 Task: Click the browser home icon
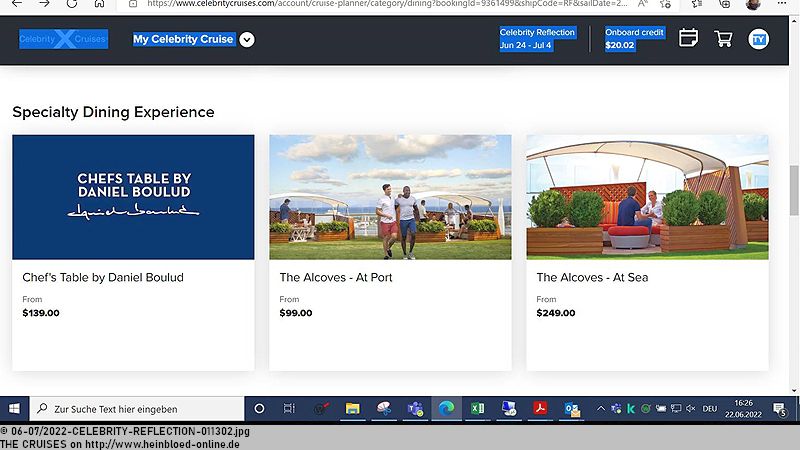tap(99, 4)
